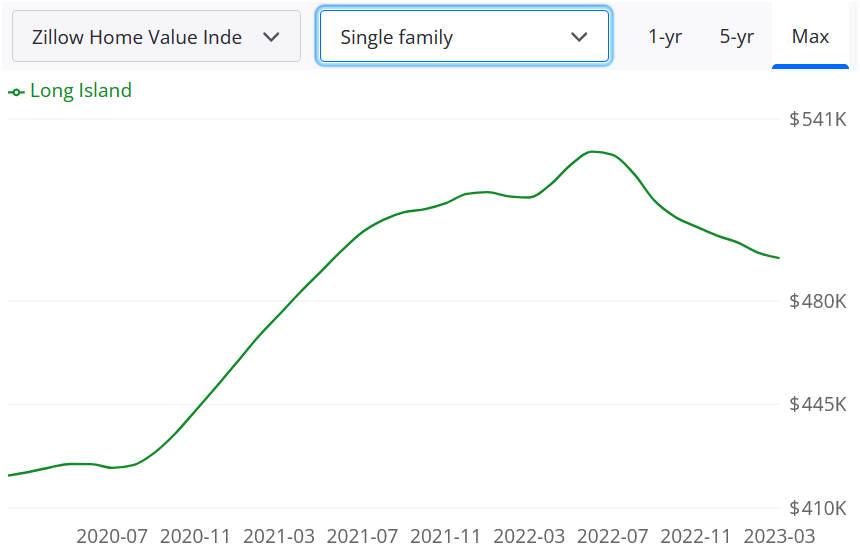Click the $541K y-axis value
860x547 pixels.
(x=817, y=120)
